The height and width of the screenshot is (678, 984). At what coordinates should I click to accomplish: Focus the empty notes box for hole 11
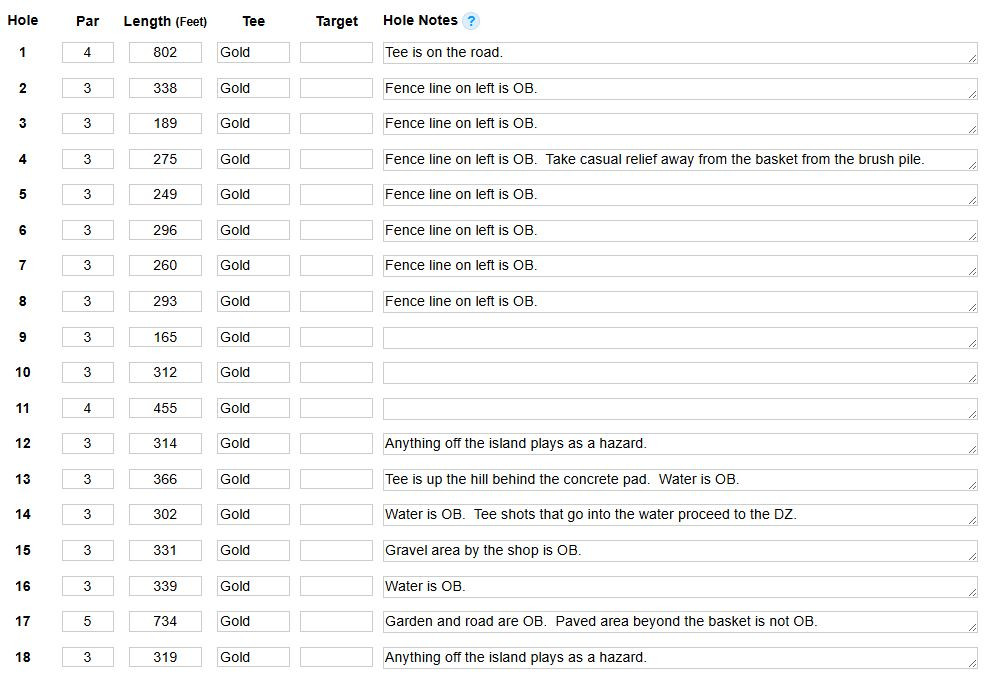click(x=680, y=409)
